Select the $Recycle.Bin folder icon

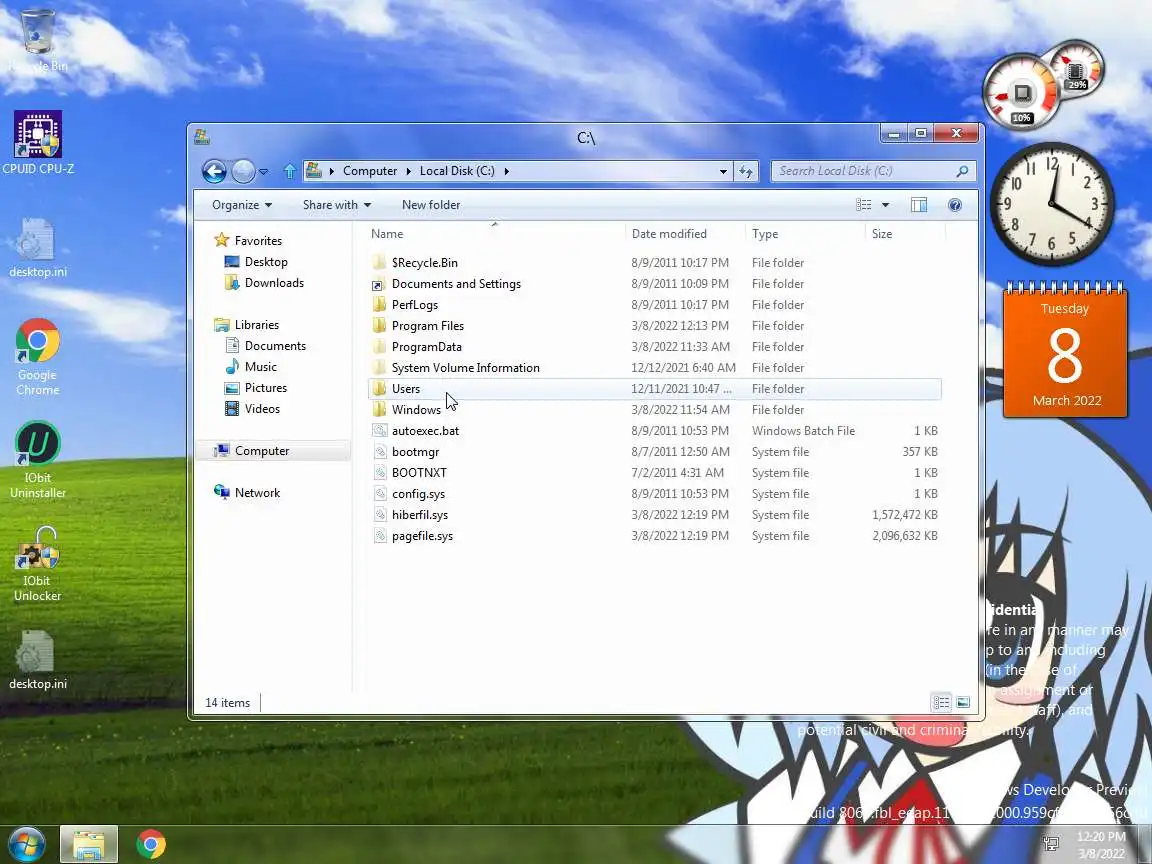click(379, 262)
